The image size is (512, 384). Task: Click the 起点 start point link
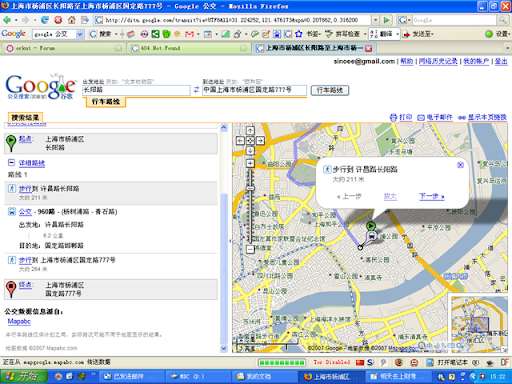coord(25,139)
